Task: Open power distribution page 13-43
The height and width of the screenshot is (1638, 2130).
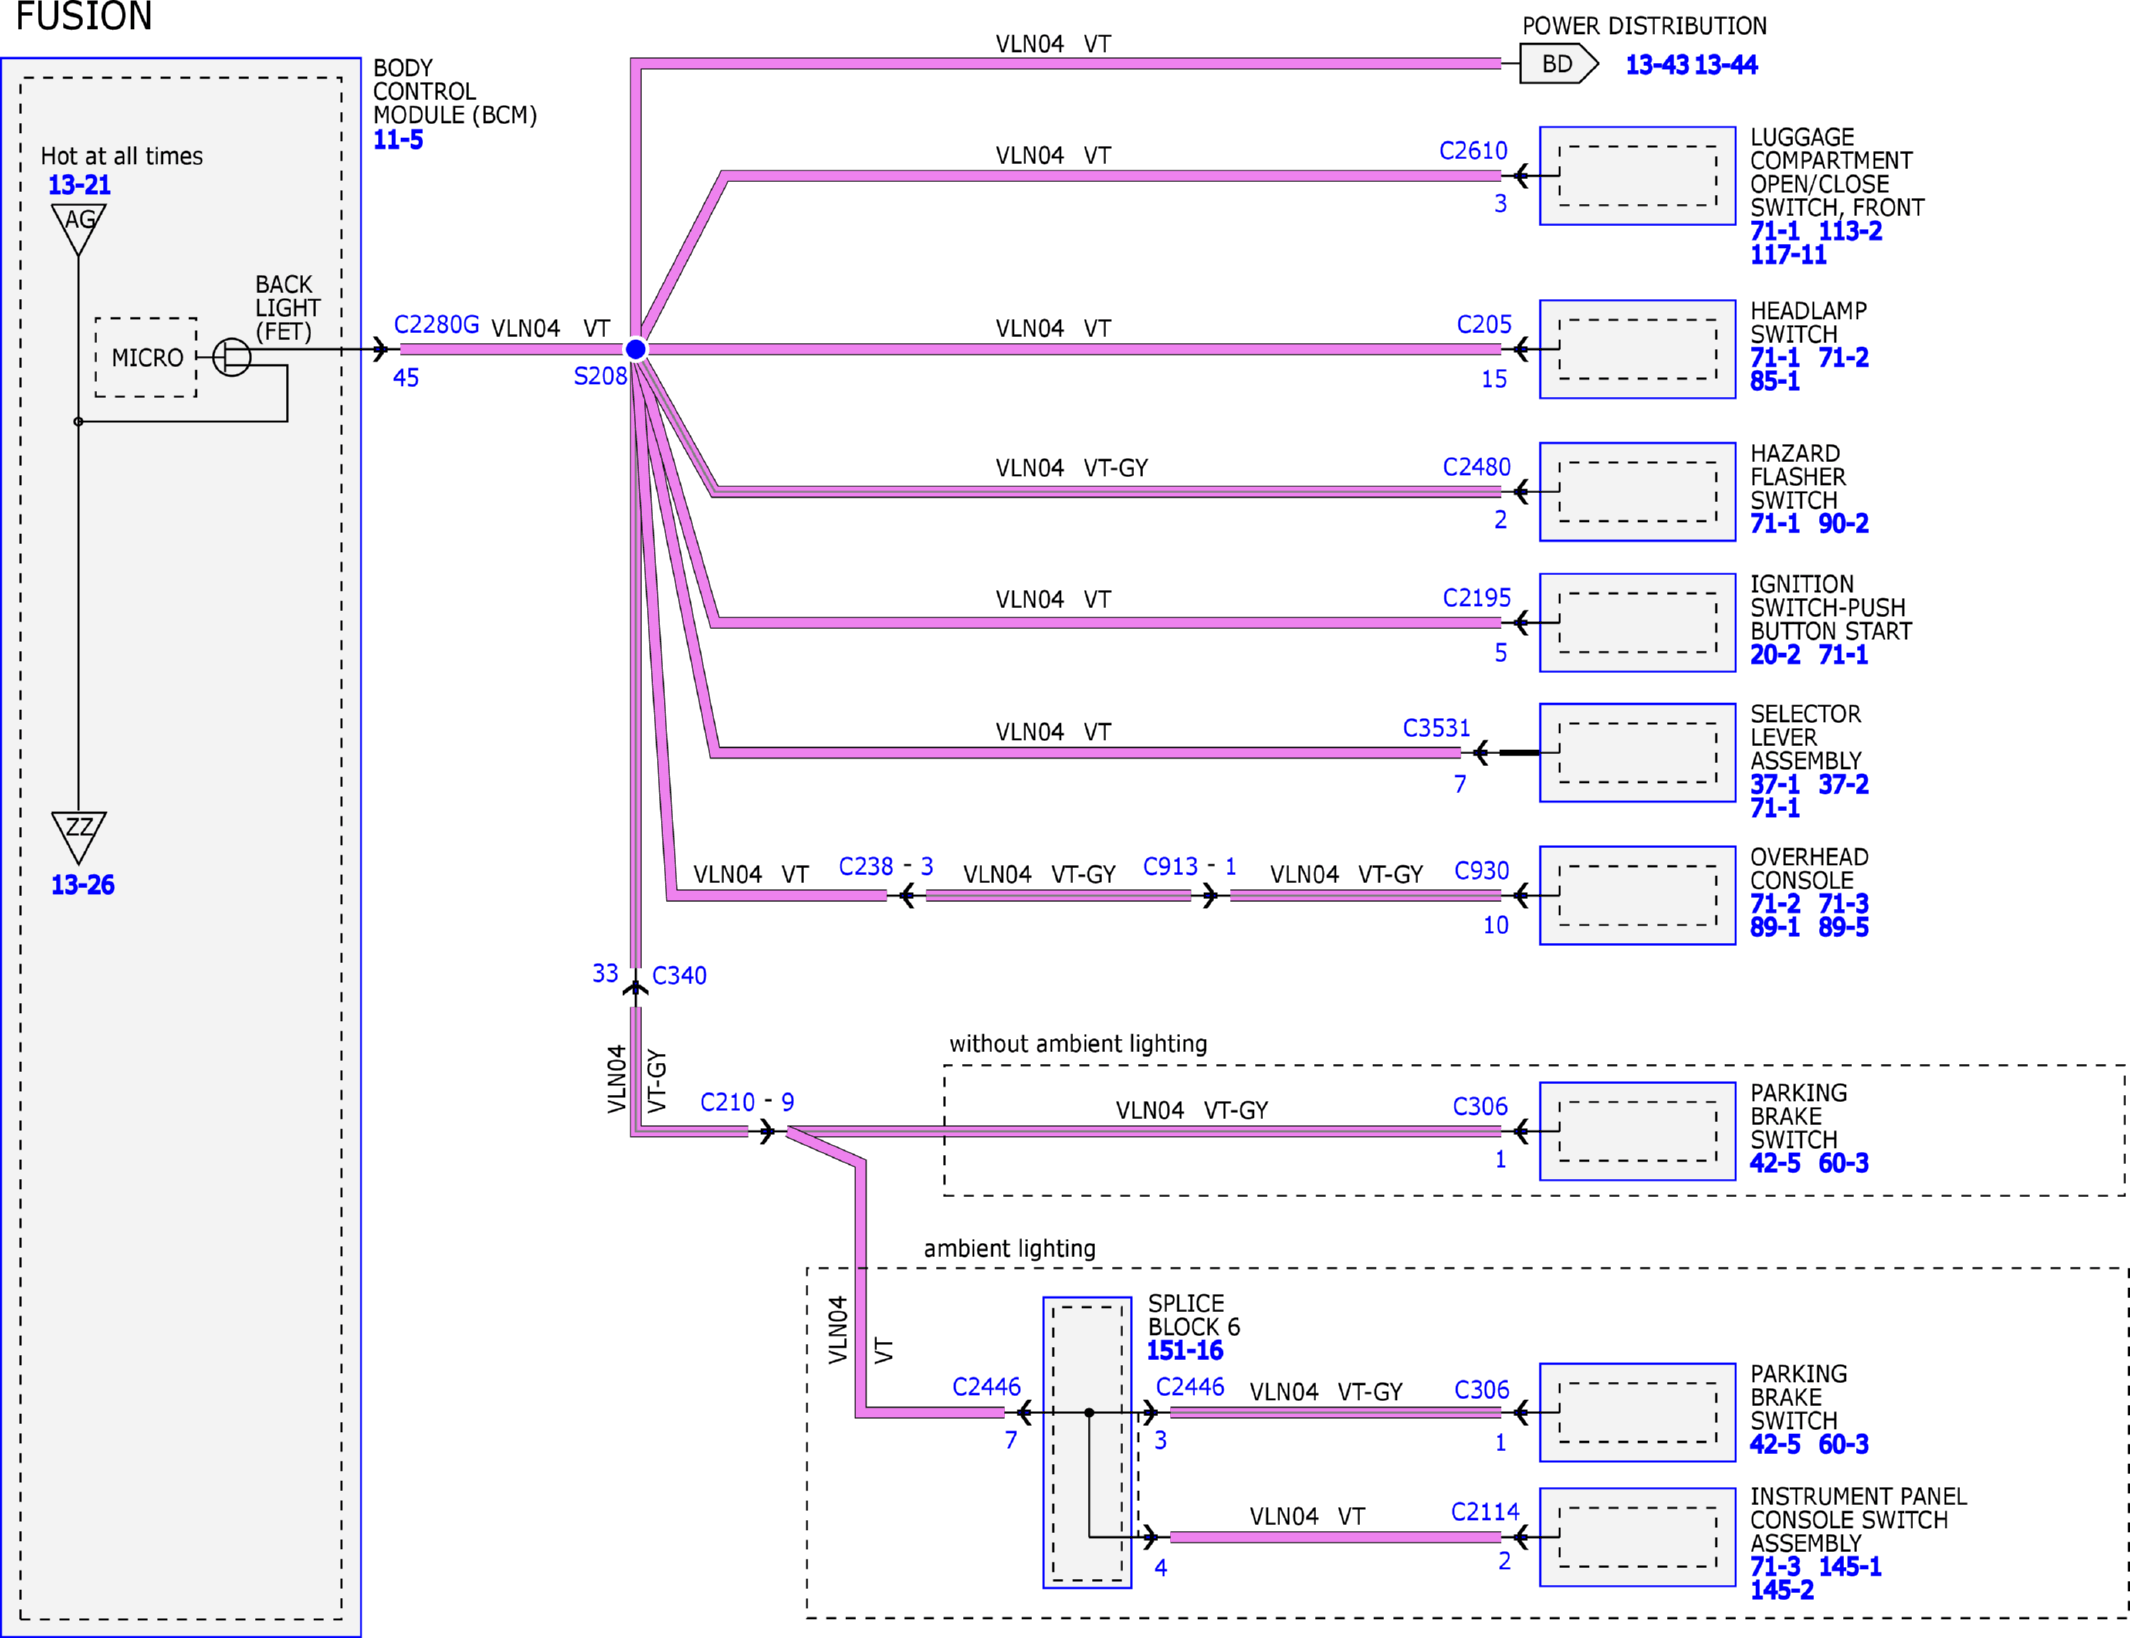Action: tap(1657, 65)
